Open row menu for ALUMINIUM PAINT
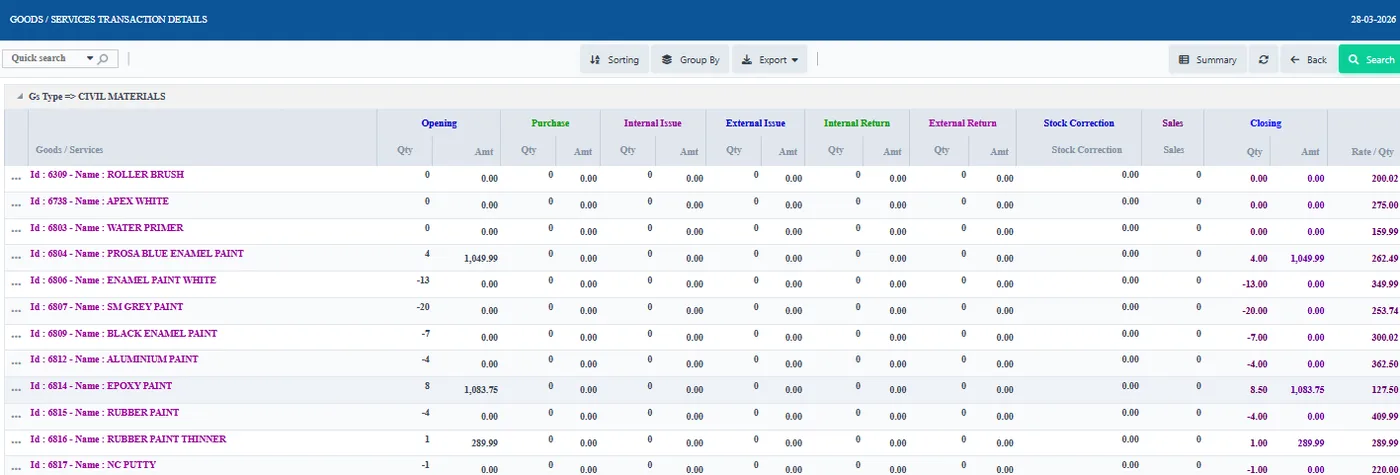The height and width of the screenshot is (475, 1400). 15,362
